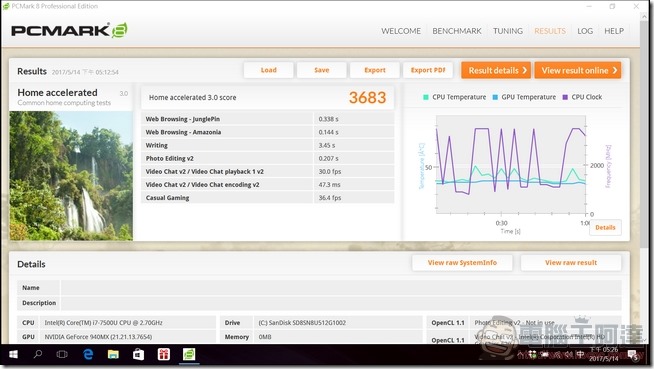Viewport: 654px width, 369px height.
Task: Click View result online button
Action: (x=578, y=70)
